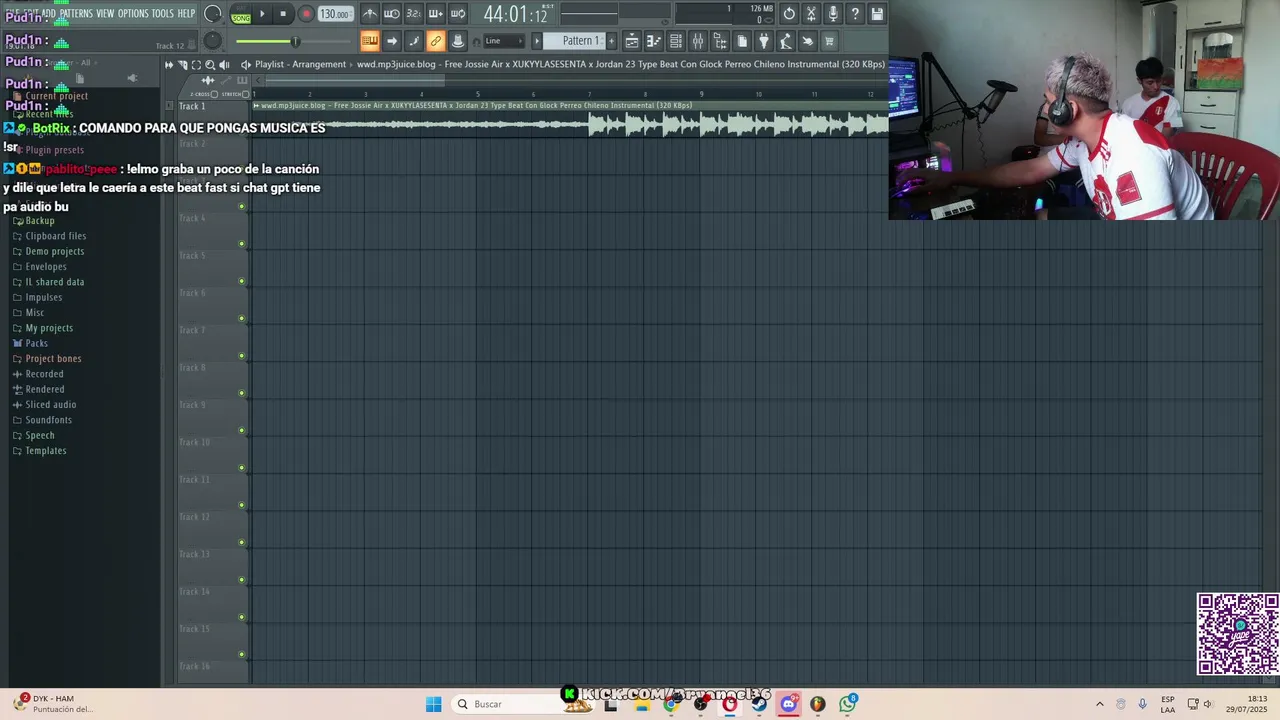Expand the Packs folder

coord(36,344)
